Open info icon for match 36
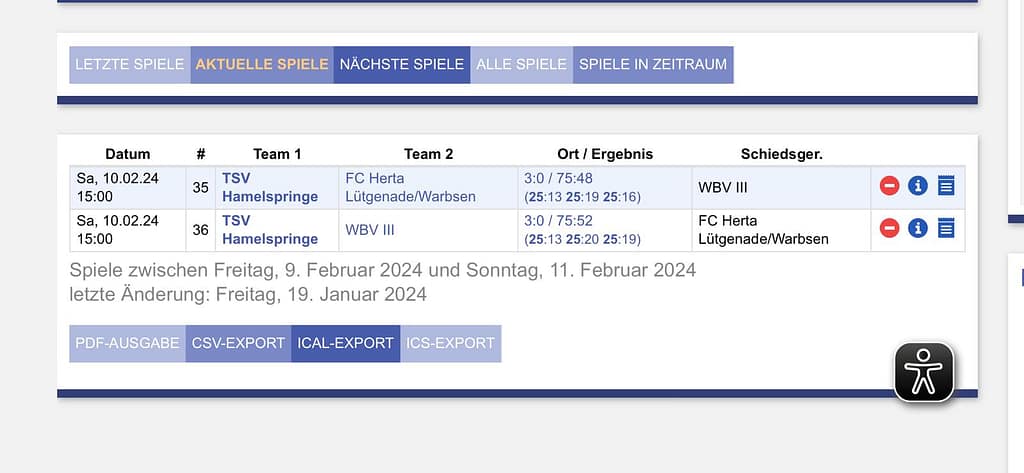This screenshot has width=1024, height=473. click(x=918, y=229)
